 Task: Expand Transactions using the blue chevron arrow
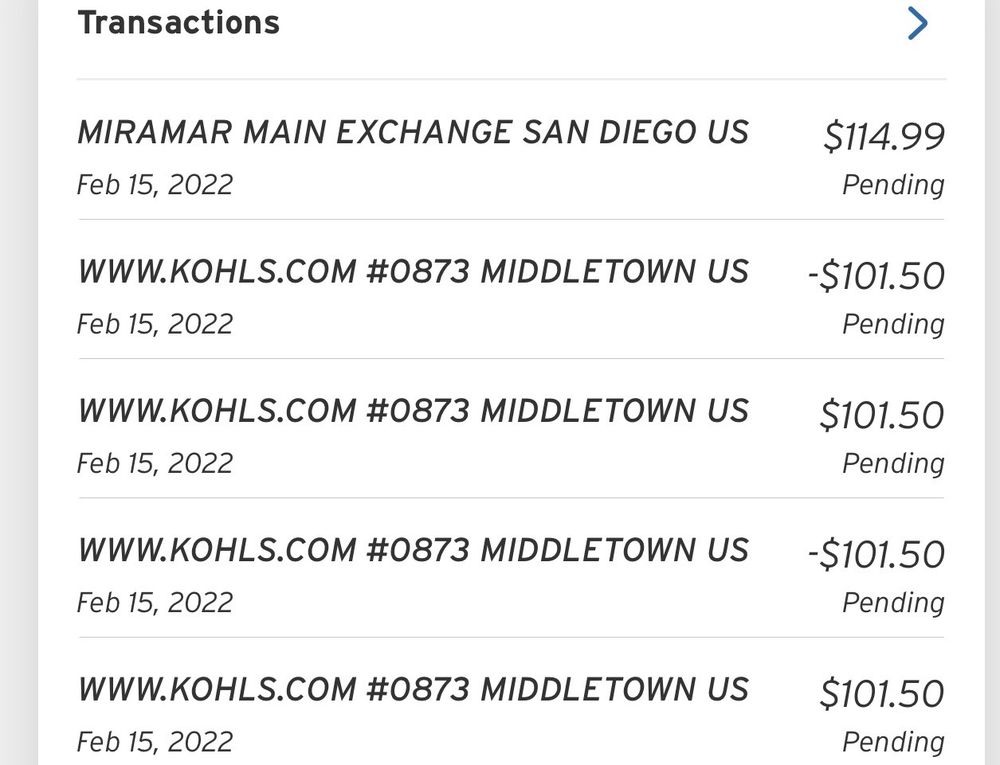tap(917, 24)
